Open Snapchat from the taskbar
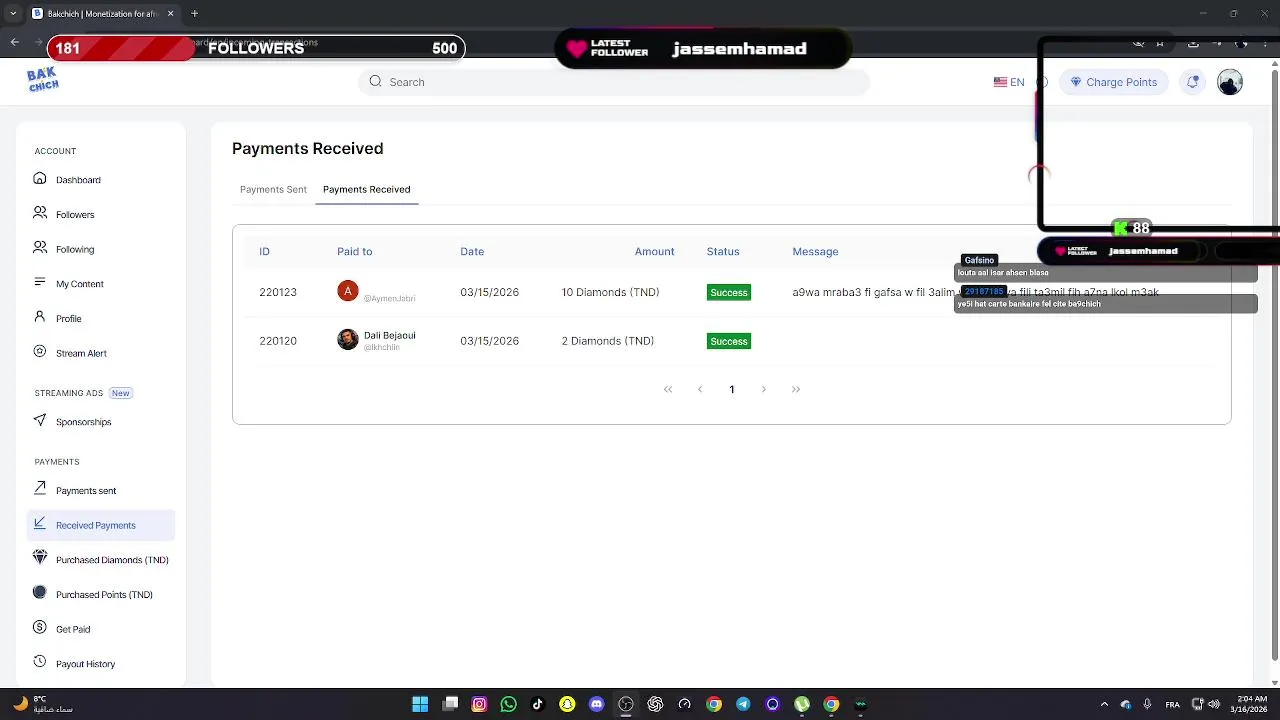Viewport: 1280px width, 720px height. click(567, 704)
